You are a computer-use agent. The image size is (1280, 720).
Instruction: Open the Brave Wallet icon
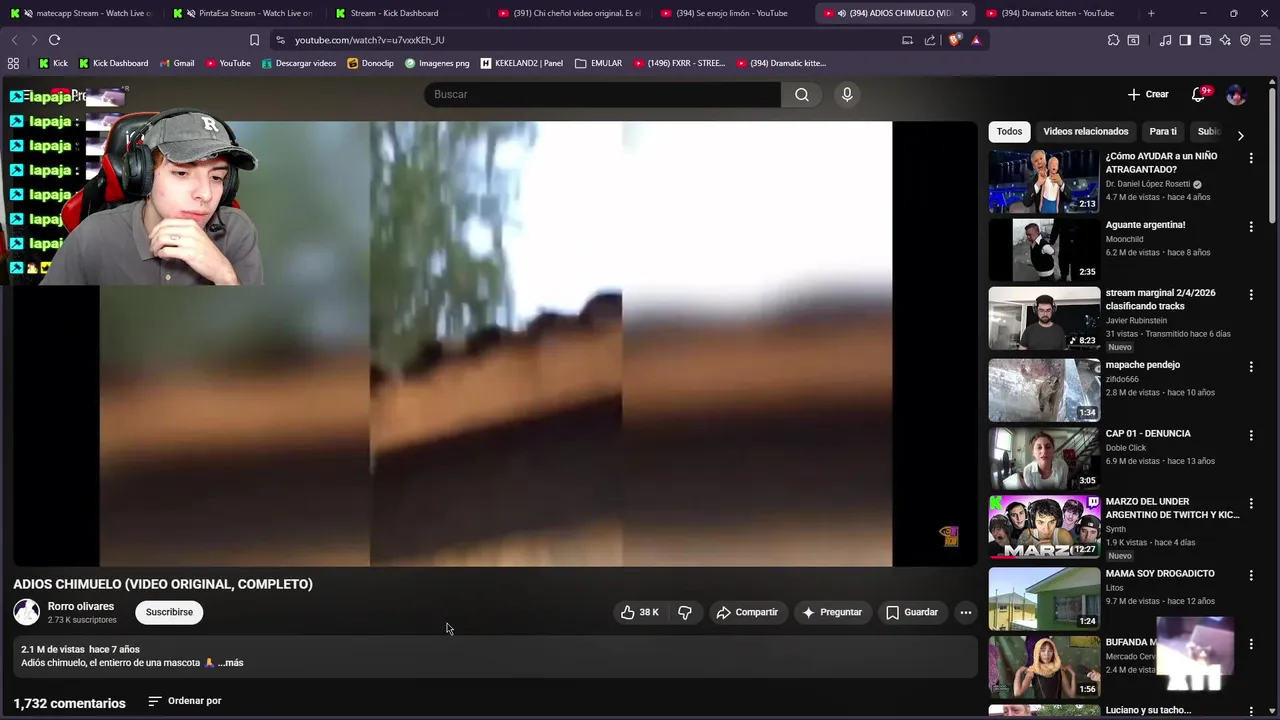pyautogui.click(x=1205, y=40)
